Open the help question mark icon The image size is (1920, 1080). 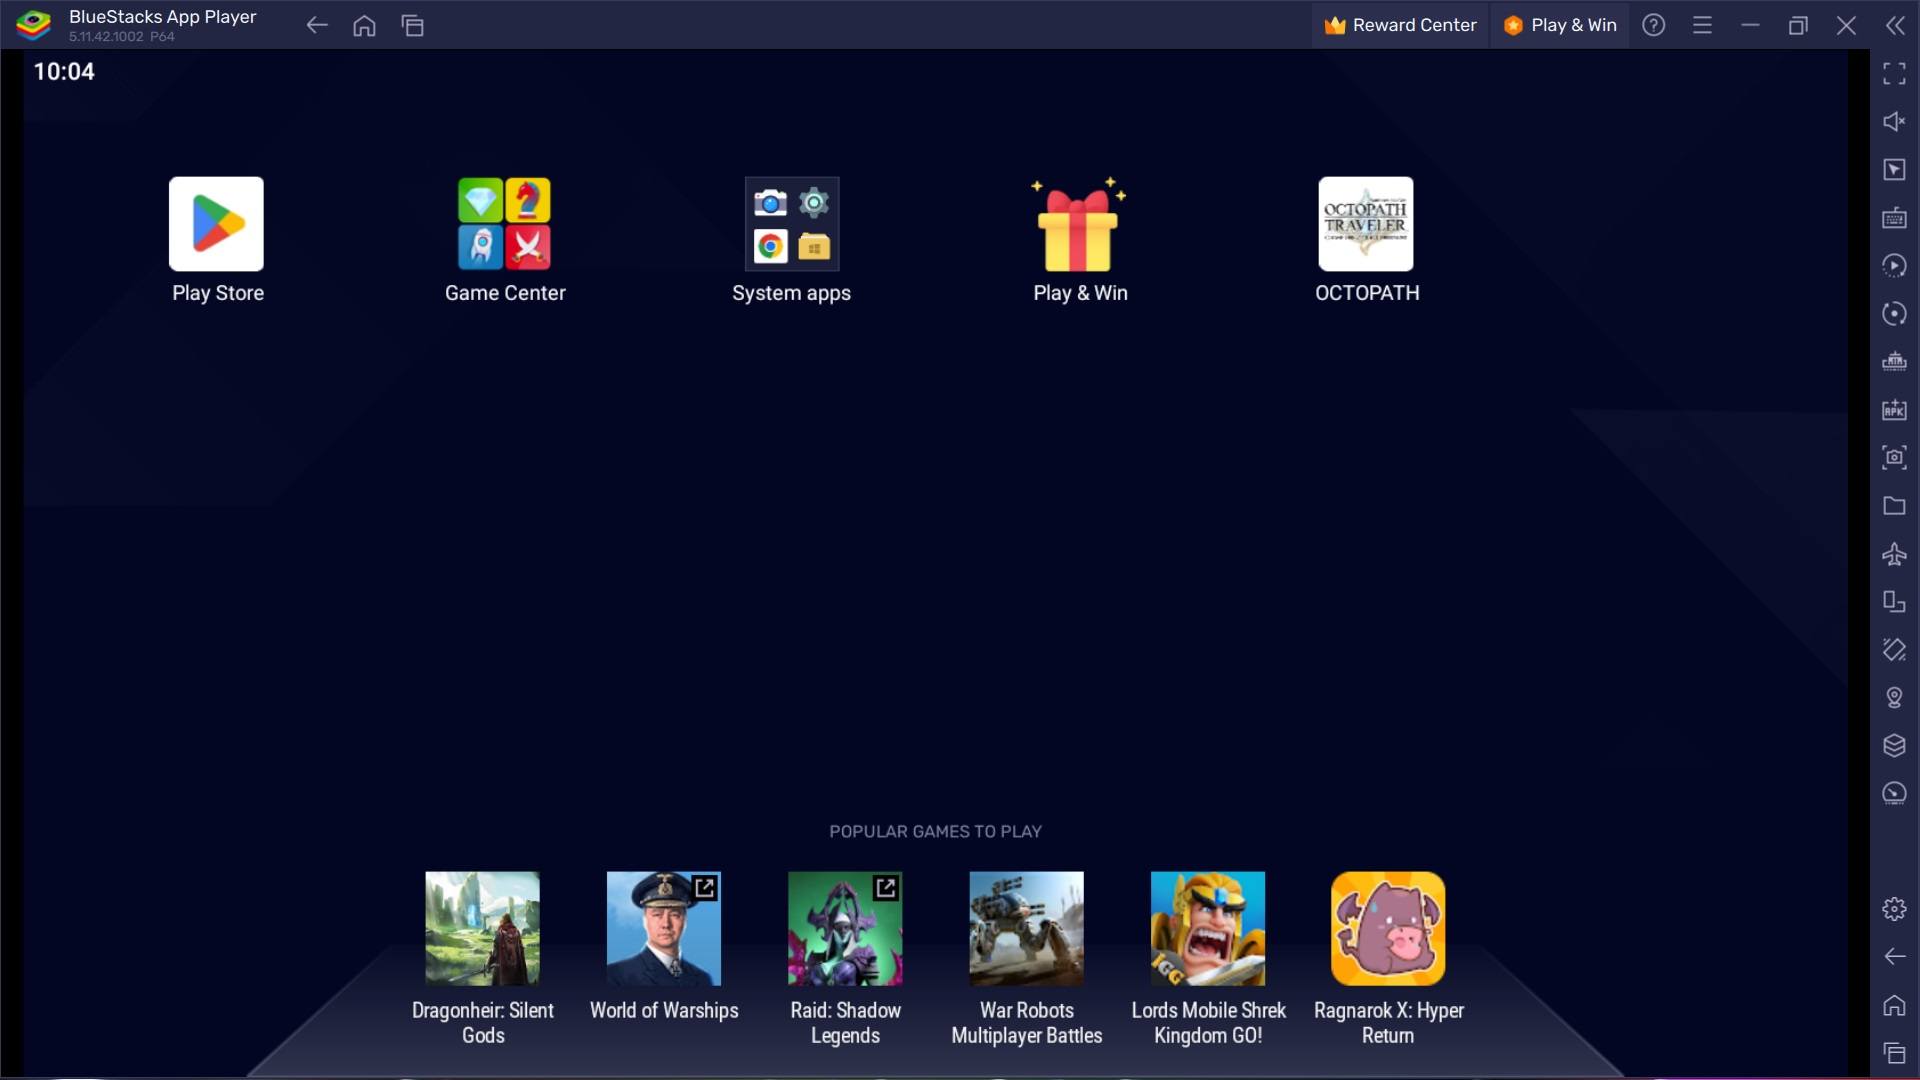coord(1654,25)
